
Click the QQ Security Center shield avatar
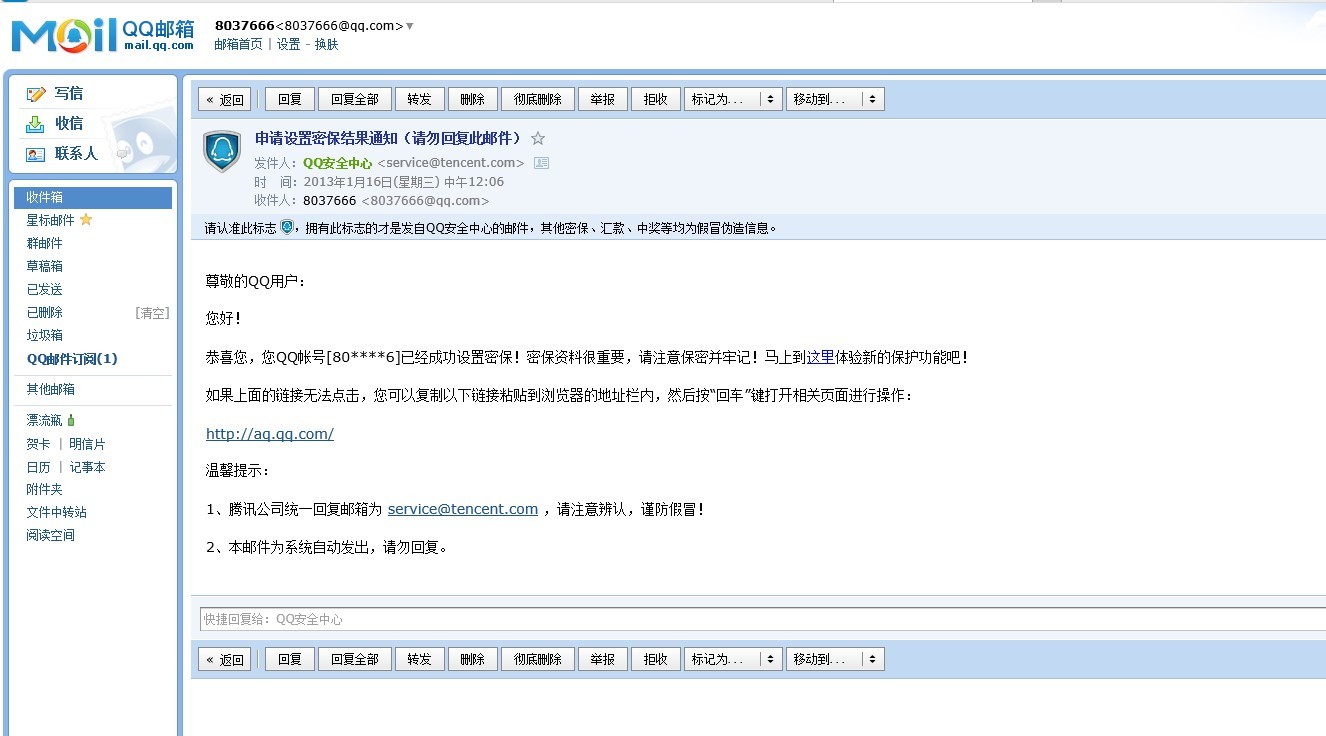(x=222, y=151)
